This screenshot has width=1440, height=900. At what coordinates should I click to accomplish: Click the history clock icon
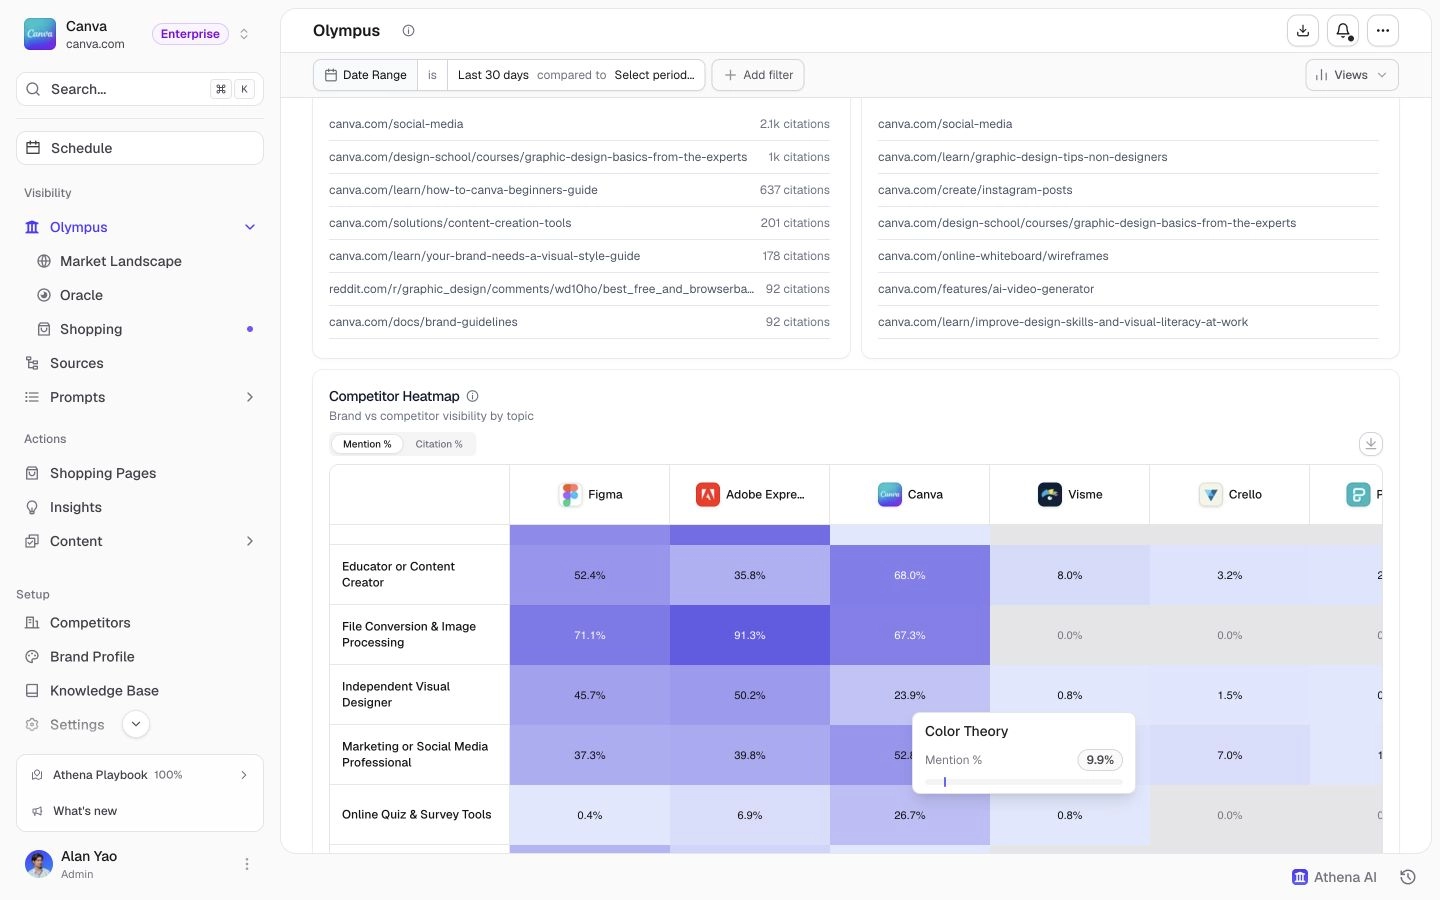pos(1408,877)
